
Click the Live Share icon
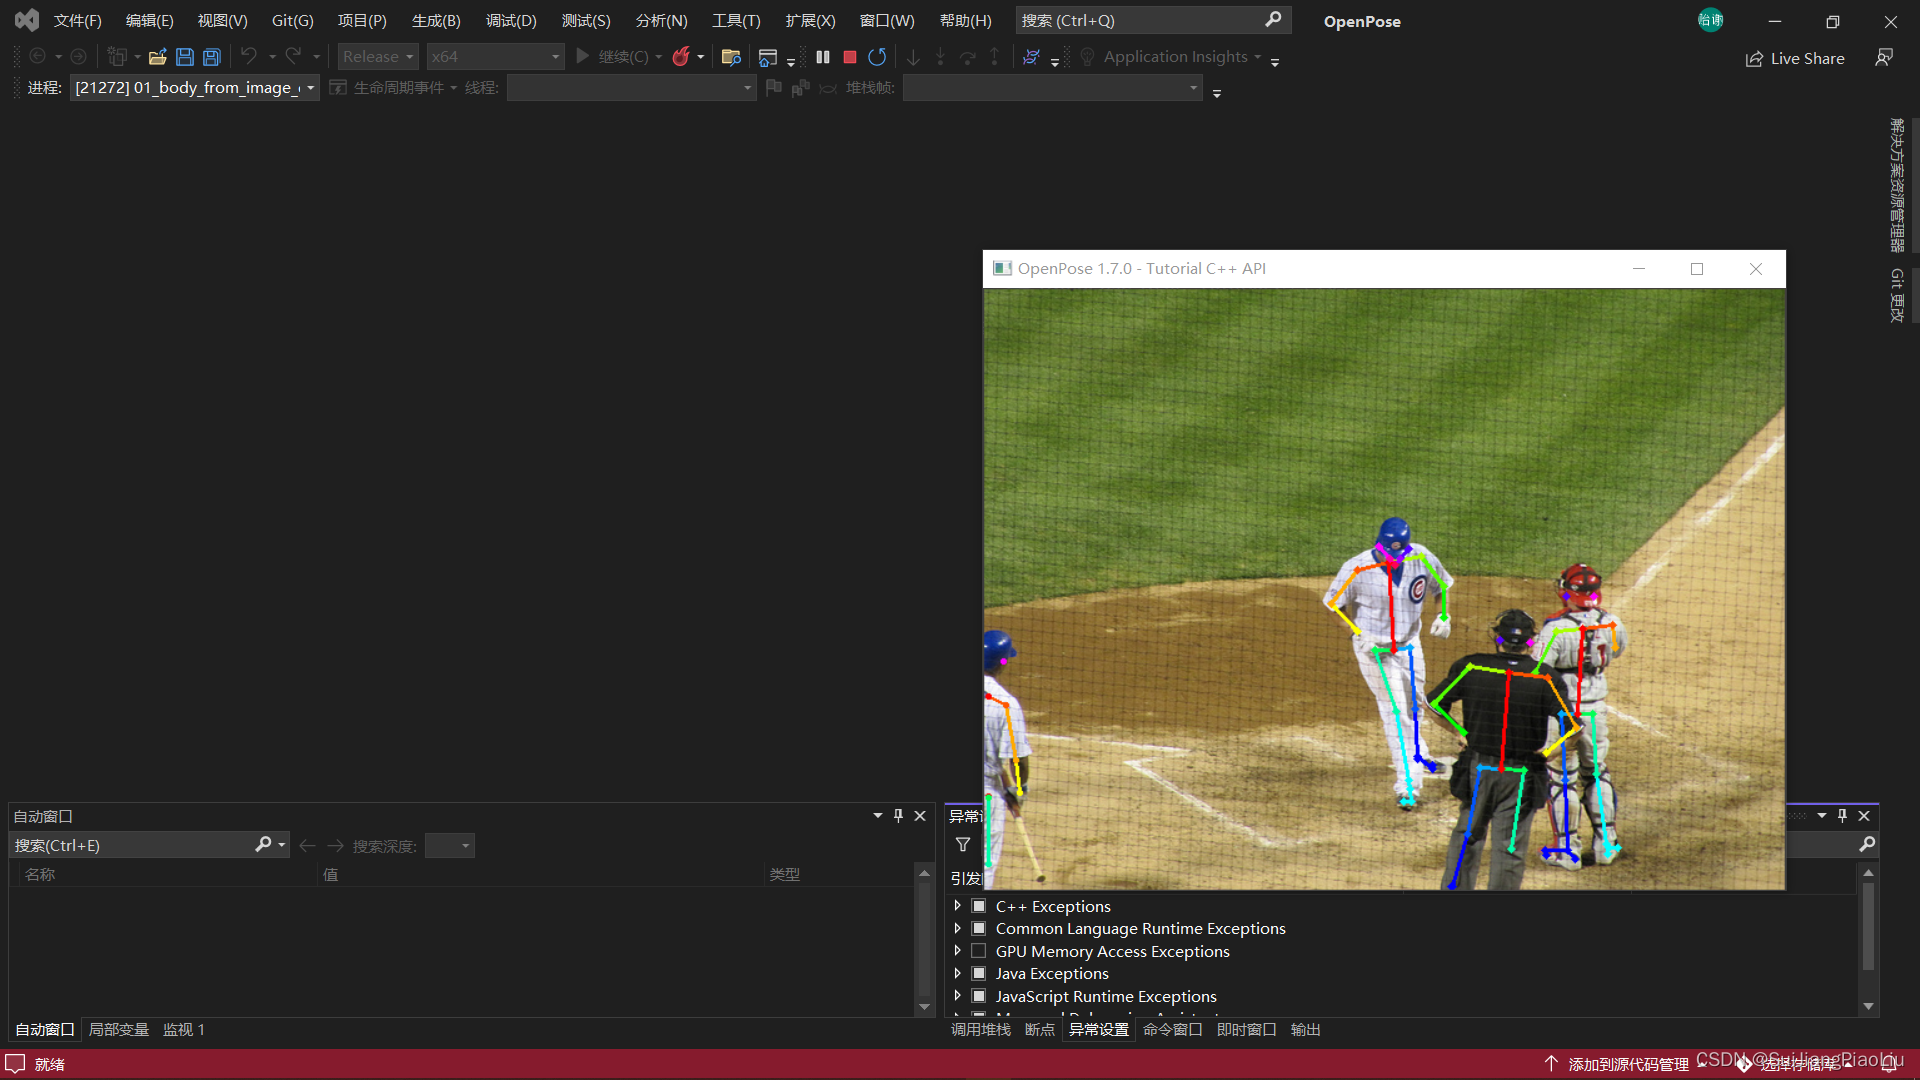1754,57
